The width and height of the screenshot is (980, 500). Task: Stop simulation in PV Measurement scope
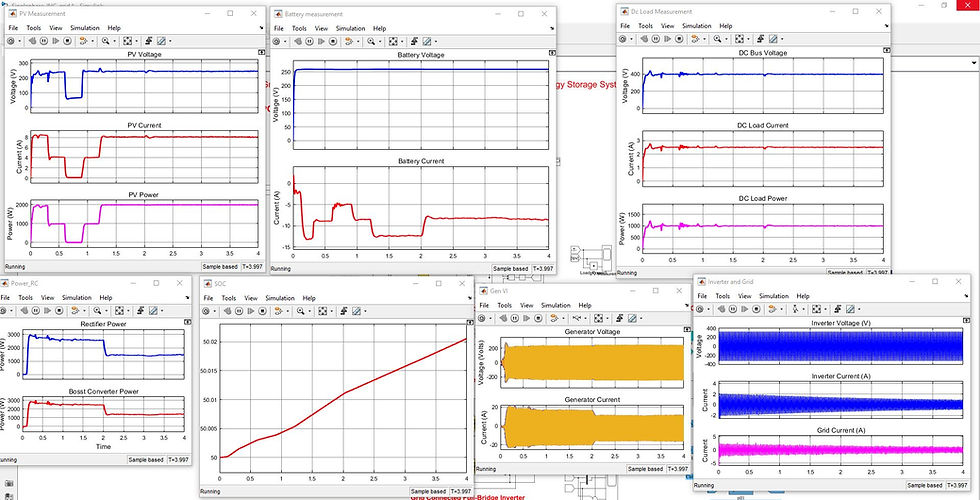pyautogui.click(x=67, y=41)
